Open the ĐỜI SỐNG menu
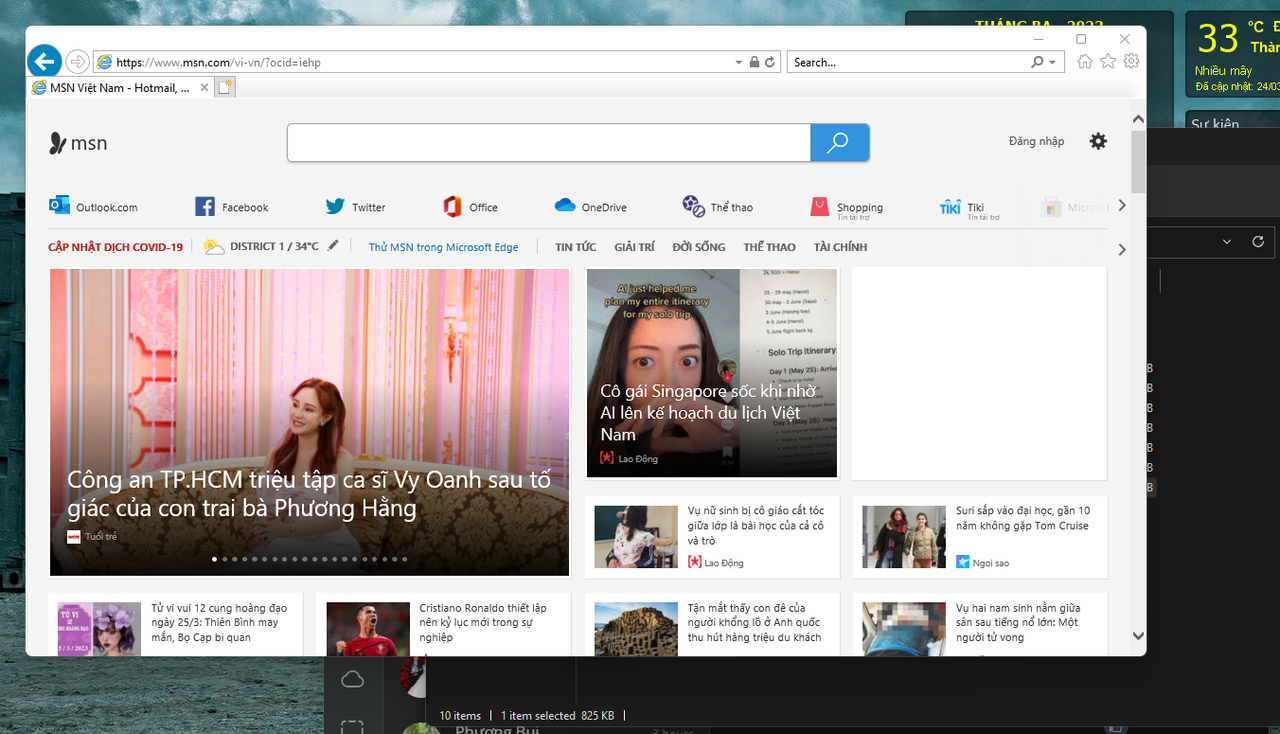 699,247
